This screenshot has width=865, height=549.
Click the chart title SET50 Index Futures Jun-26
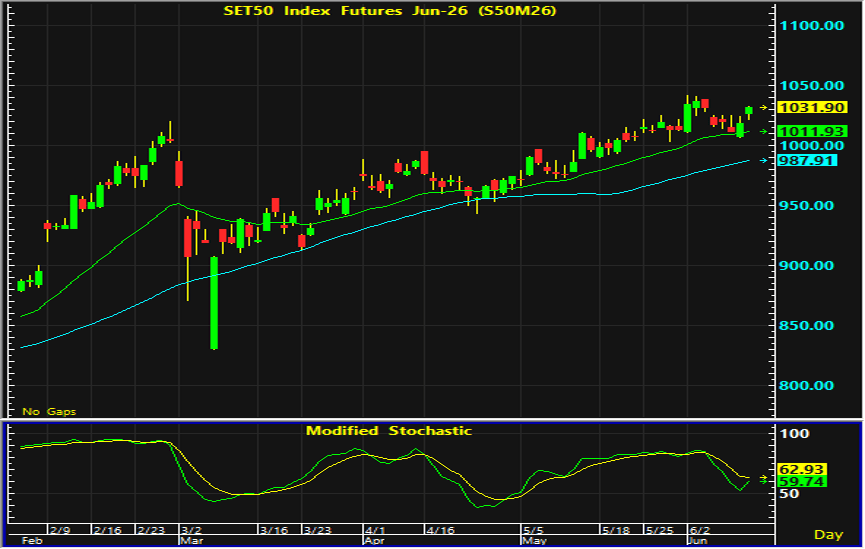pyautogui.click(x=390, y=10)
